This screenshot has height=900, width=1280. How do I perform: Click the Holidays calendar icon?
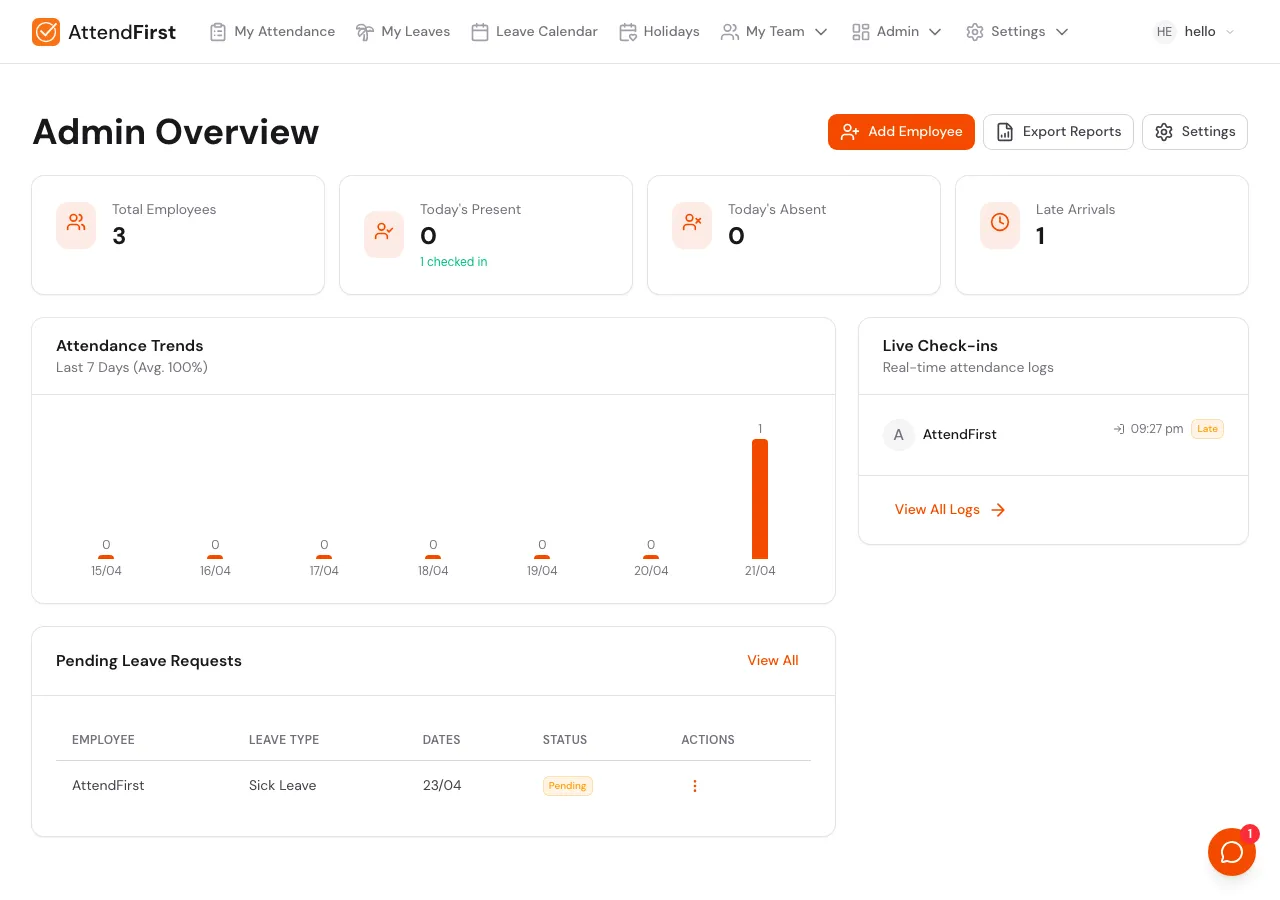(628, 31)
